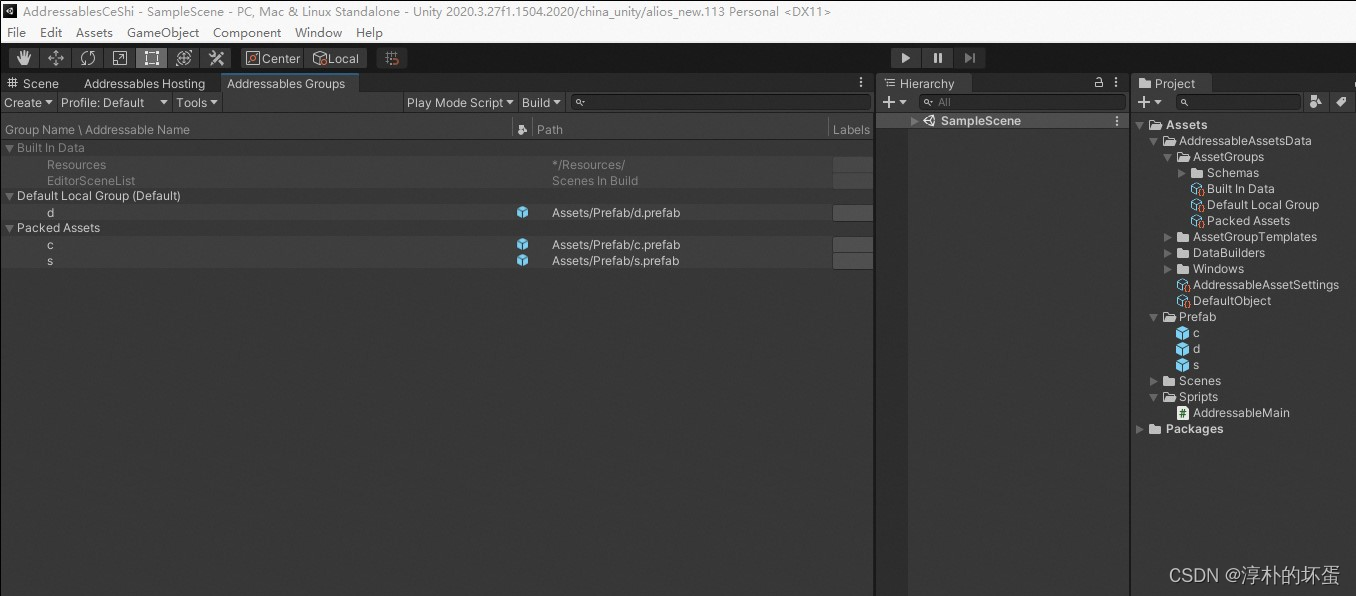The height and width of the screenshot is (596, 1356).
Task: Expand the DataBuilders folder
Action: 1168,253
